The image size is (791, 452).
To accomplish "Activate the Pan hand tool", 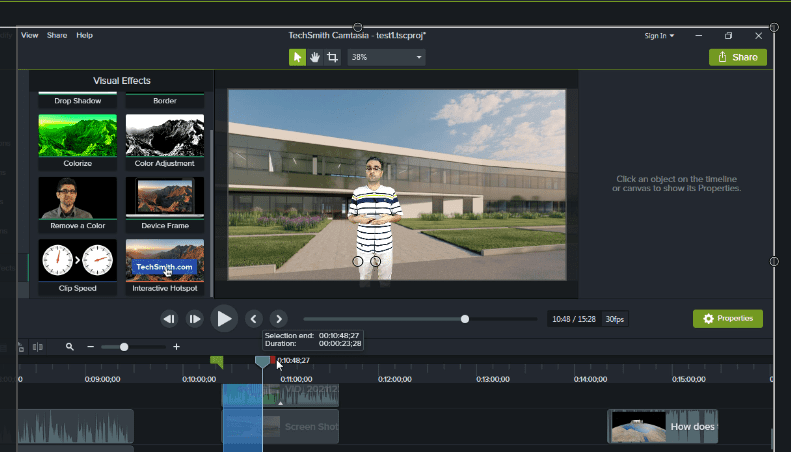I will coord(315,57).
